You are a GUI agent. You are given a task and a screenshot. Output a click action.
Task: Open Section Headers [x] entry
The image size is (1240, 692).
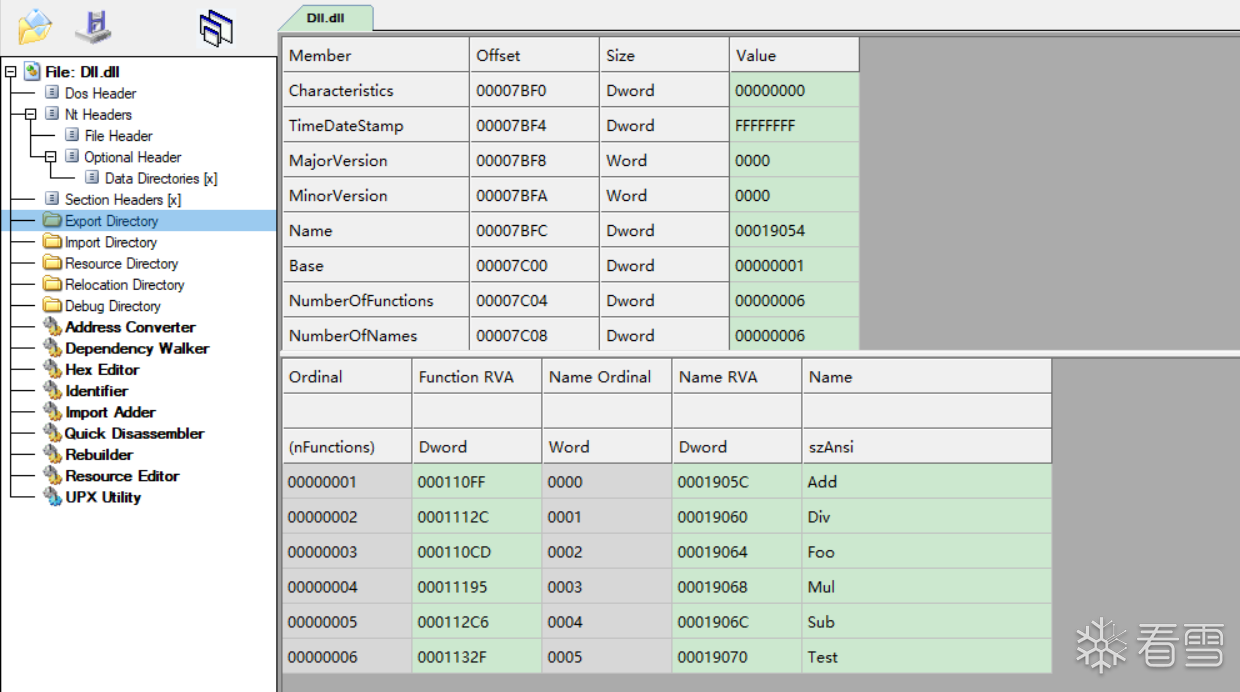pos(122,200)
